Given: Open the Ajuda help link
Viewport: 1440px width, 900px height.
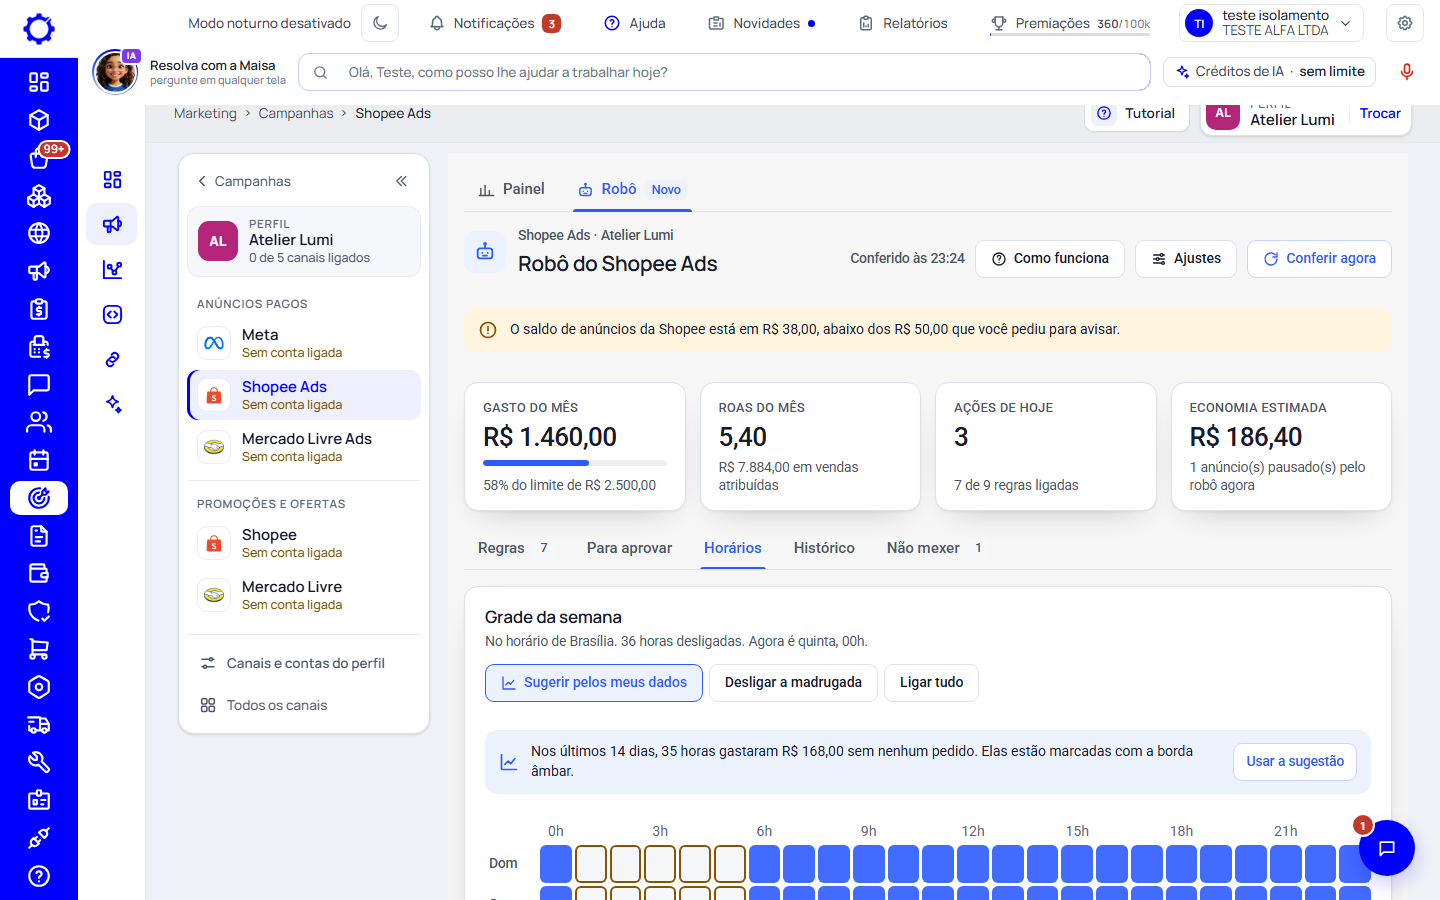Looking at the screenshot, I should tap(635, 23).
